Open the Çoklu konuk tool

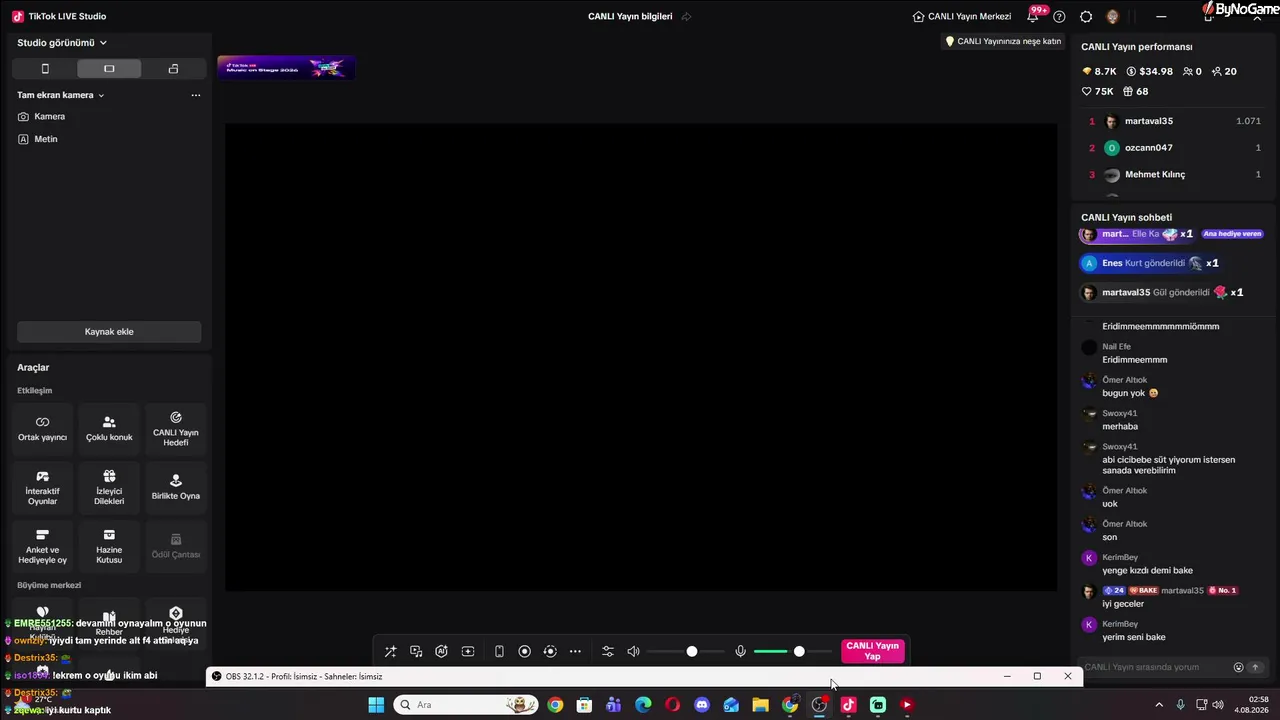(109, 429)
